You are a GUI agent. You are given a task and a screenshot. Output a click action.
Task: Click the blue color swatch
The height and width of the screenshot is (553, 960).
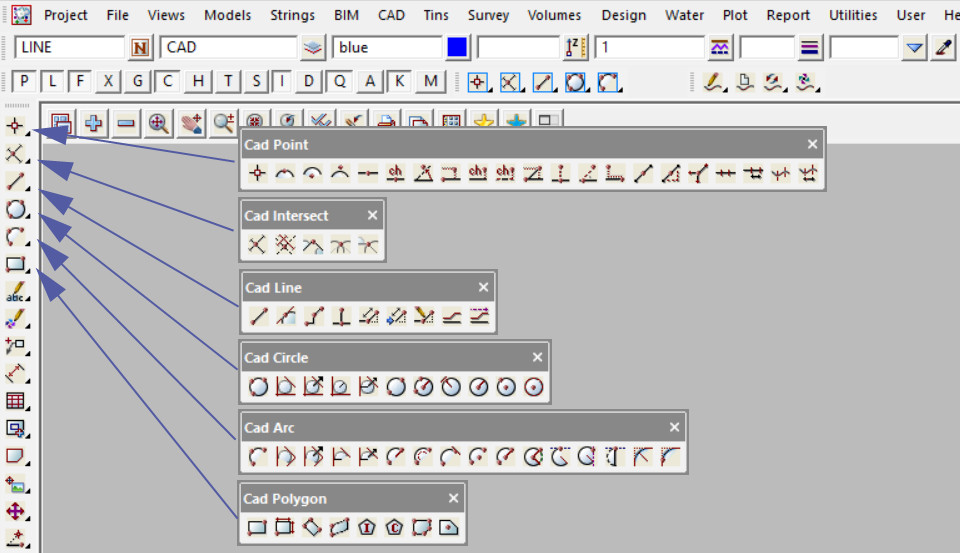coord(457,47)
